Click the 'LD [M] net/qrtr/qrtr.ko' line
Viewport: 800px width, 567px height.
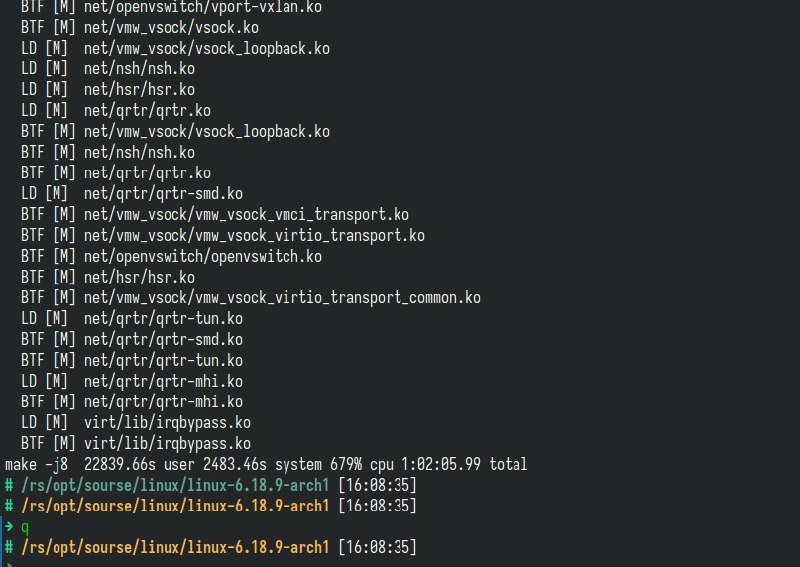click(115, 111)
